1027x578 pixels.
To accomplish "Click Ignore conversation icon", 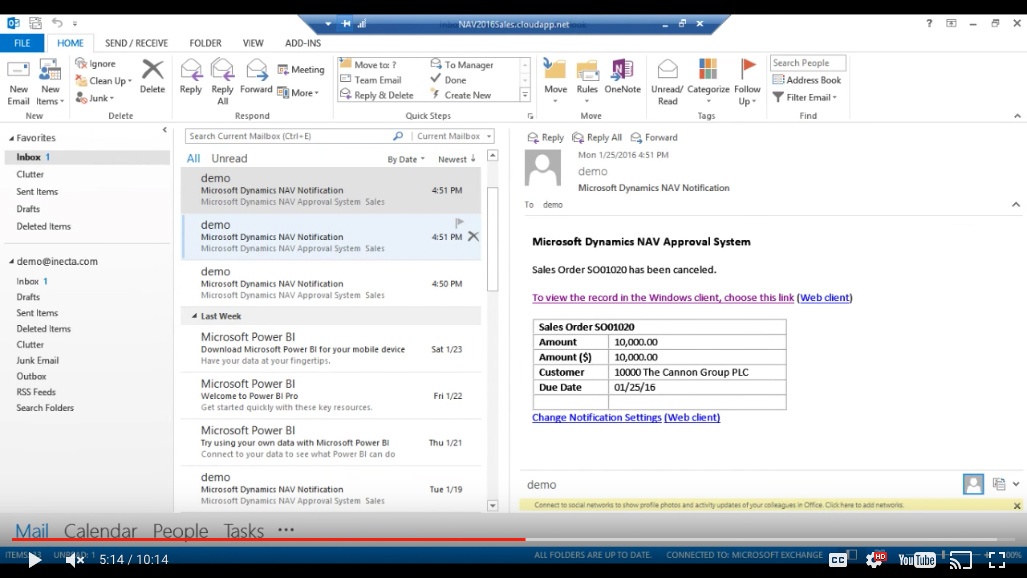I will click(x=81, y=63).
